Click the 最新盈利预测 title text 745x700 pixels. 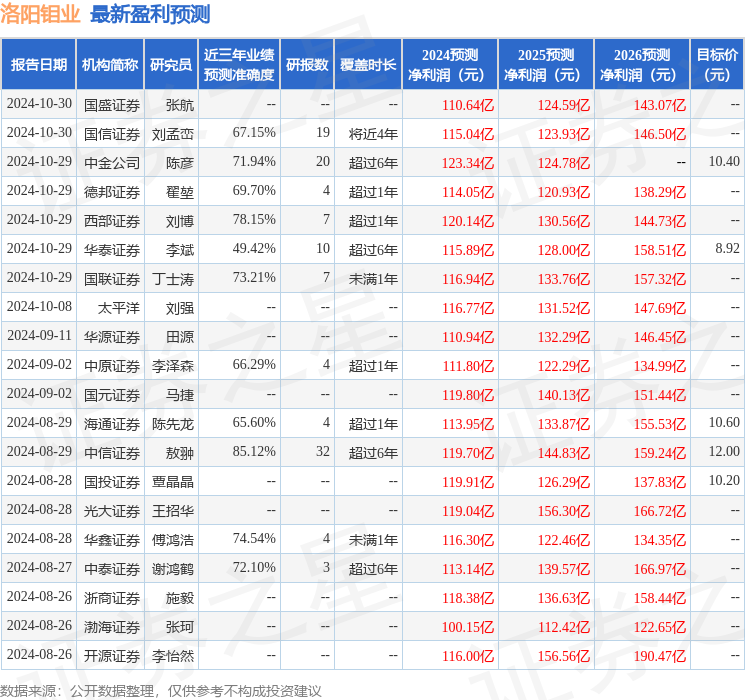point(150,14)
